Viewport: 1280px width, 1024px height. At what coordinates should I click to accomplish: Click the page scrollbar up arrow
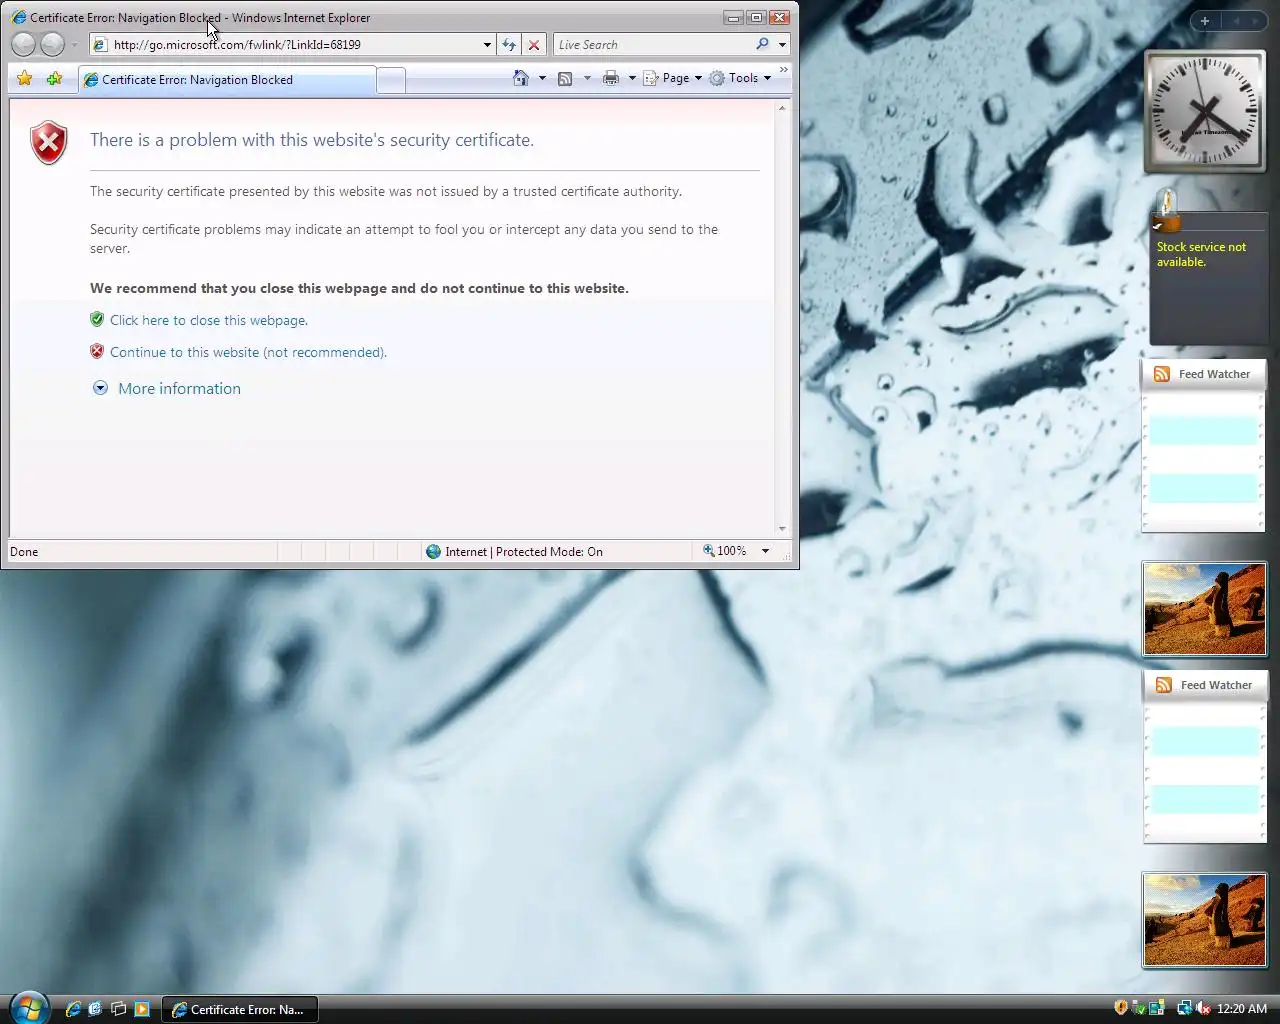[782, 108]
